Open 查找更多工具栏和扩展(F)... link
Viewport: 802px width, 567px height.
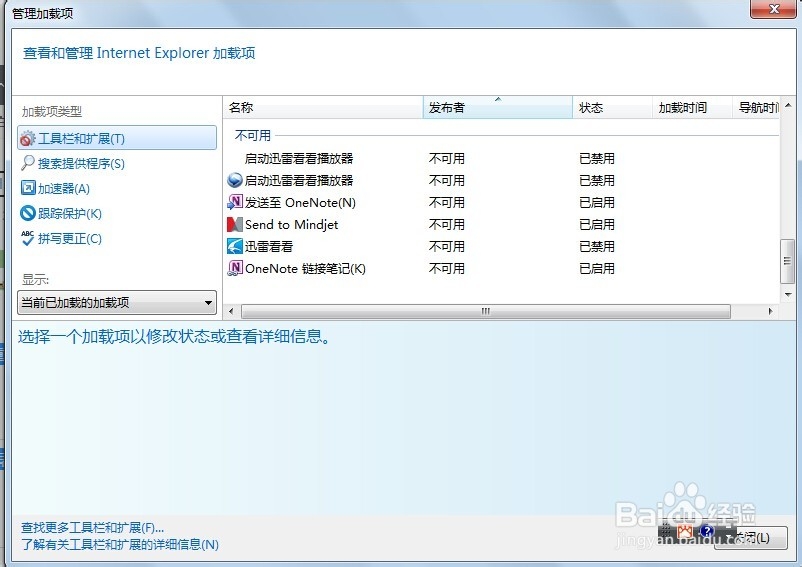(x=92, y=528)
